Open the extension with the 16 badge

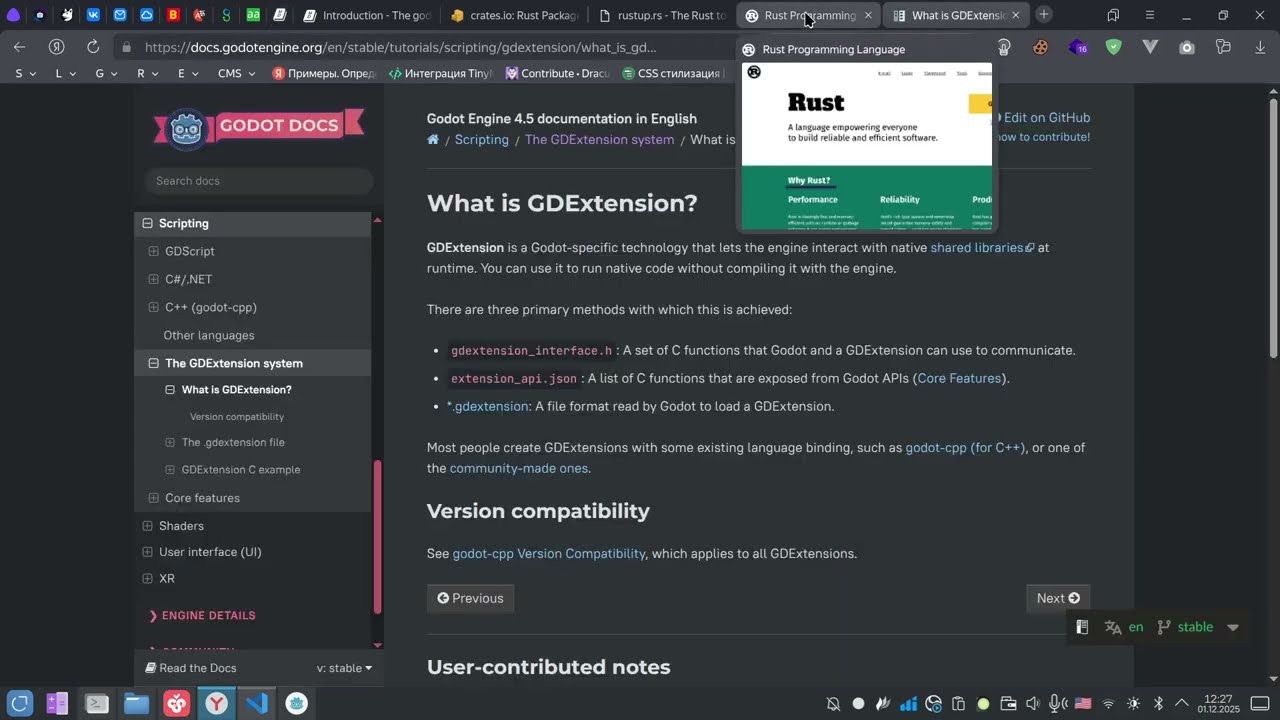1077,47
